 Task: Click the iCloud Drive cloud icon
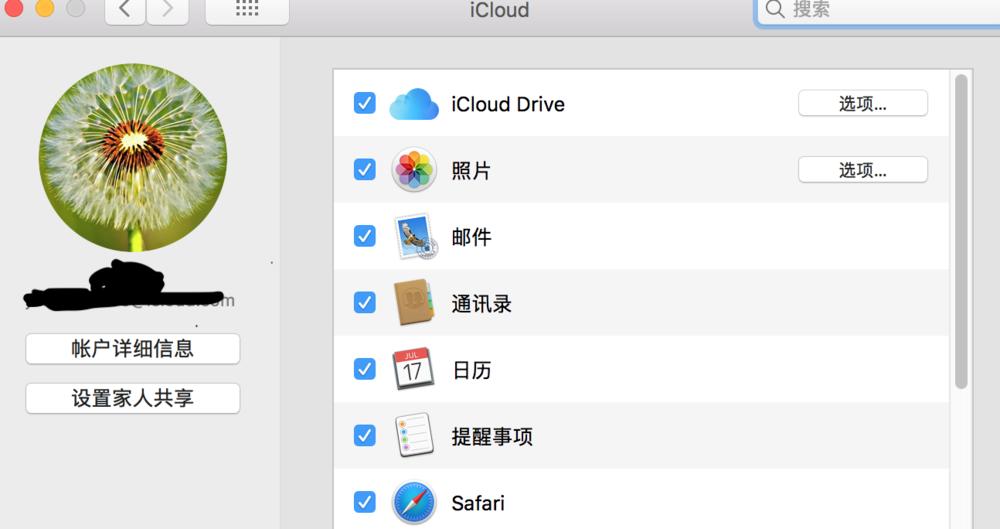414,104
